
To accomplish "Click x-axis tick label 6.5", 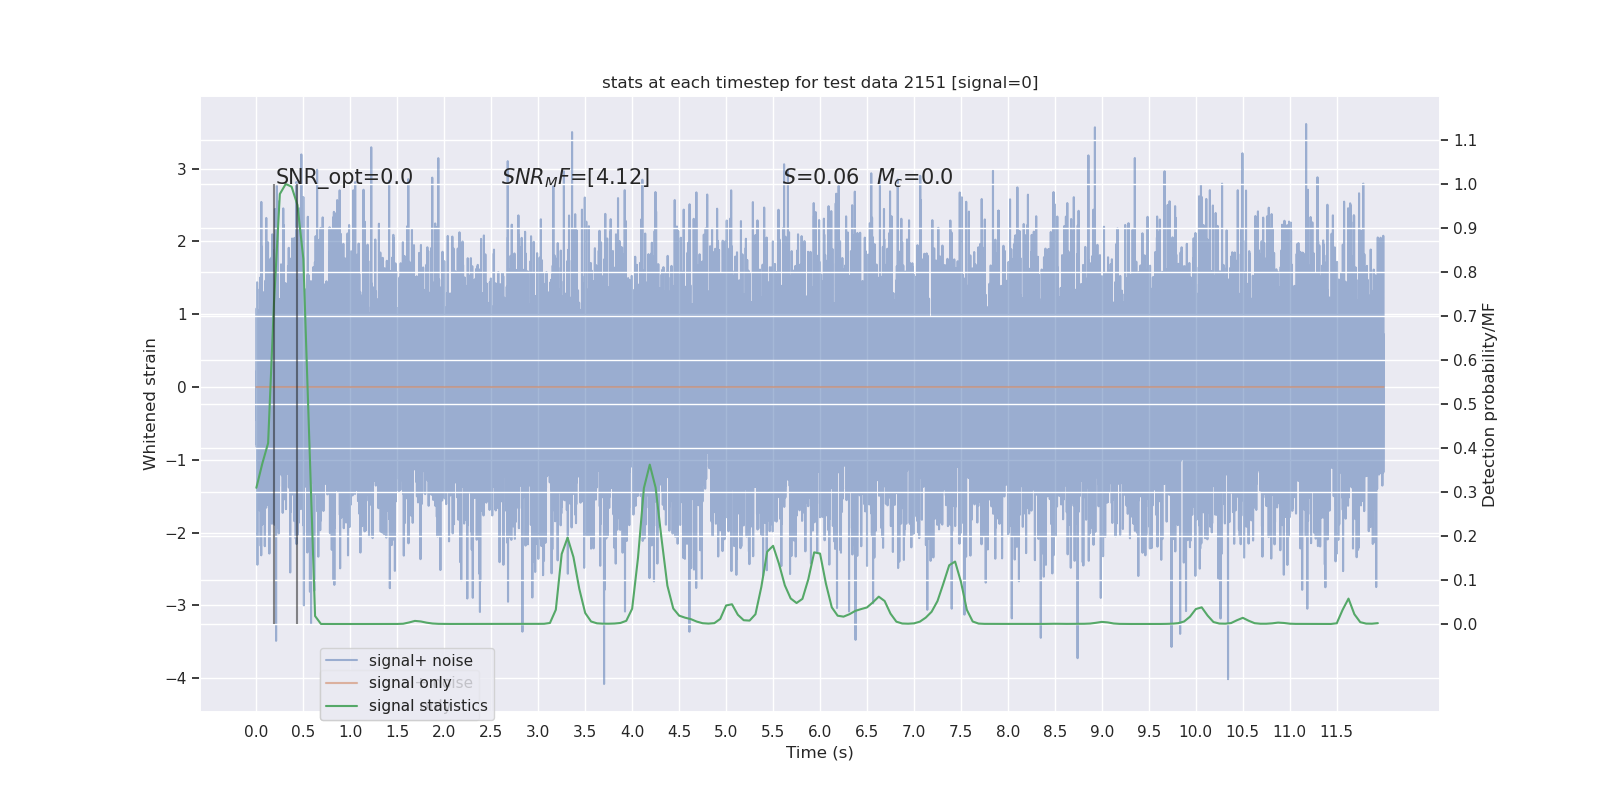I will [867, 732].
